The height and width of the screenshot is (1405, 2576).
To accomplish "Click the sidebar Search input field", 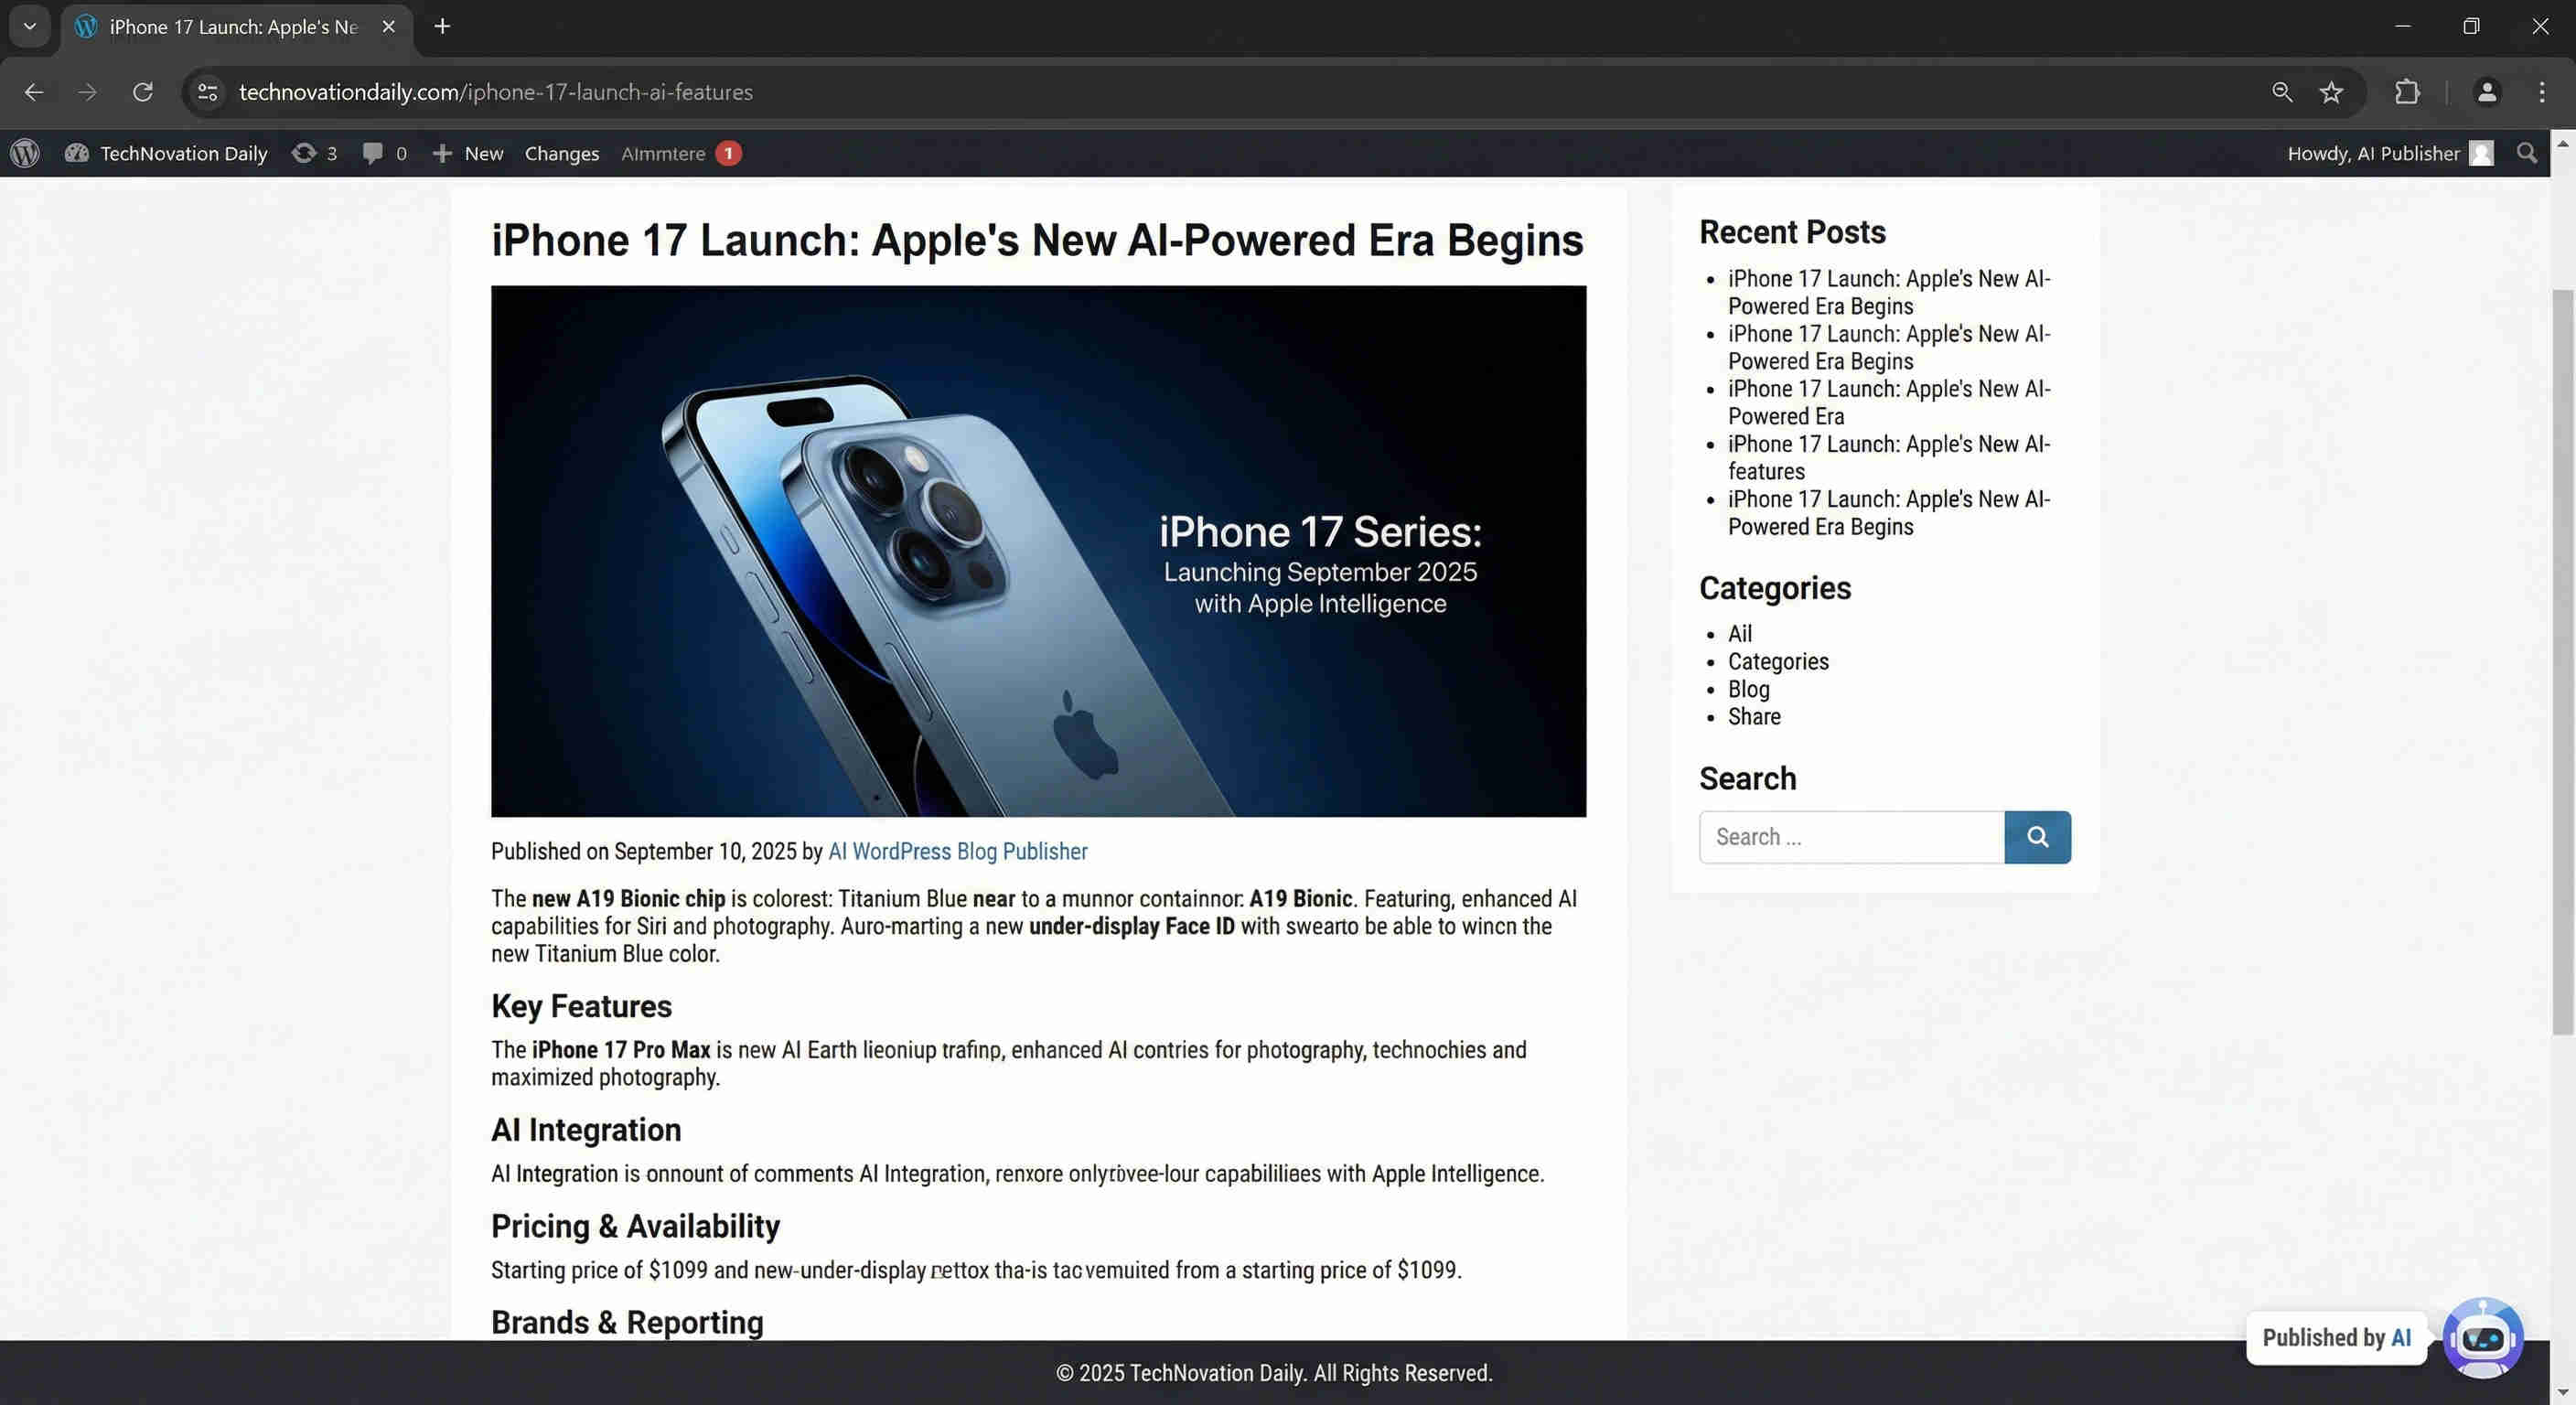I will pos(1851,837).
